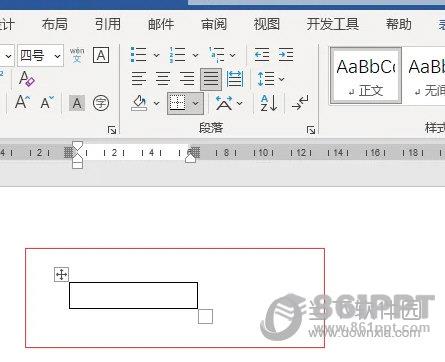This screenshot has width=445, height=362.
Task: Toggle center text alignment
Action: point(163,79)
